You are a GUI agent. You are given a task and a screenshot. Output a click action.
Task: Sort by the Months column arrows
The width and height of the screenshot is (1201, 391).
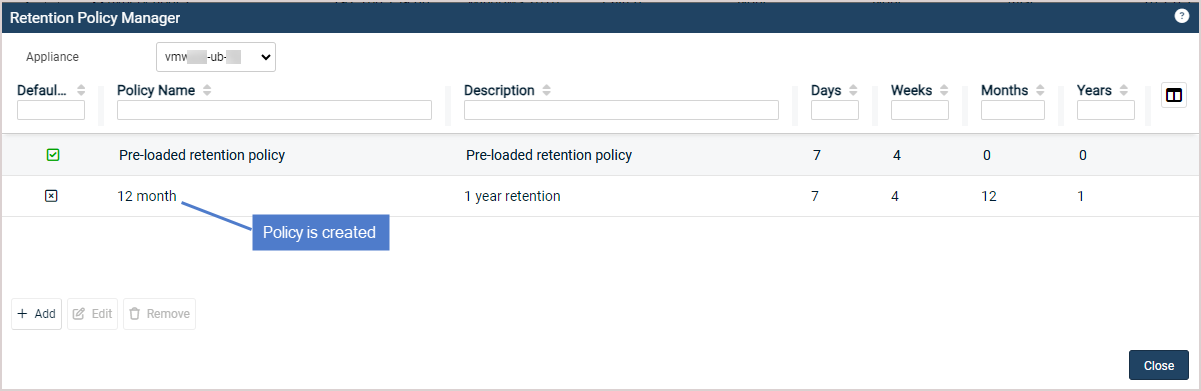[x=1040, y=90]
